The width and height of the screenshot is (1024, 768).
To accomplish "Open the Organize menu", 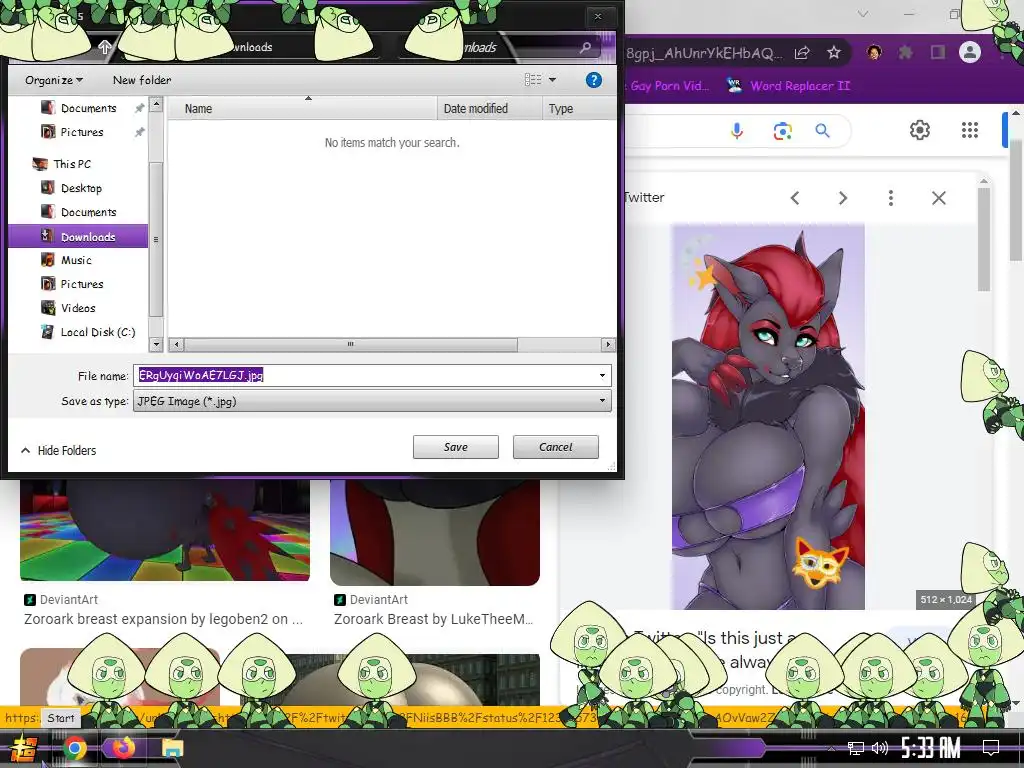I will click(54, 80).
